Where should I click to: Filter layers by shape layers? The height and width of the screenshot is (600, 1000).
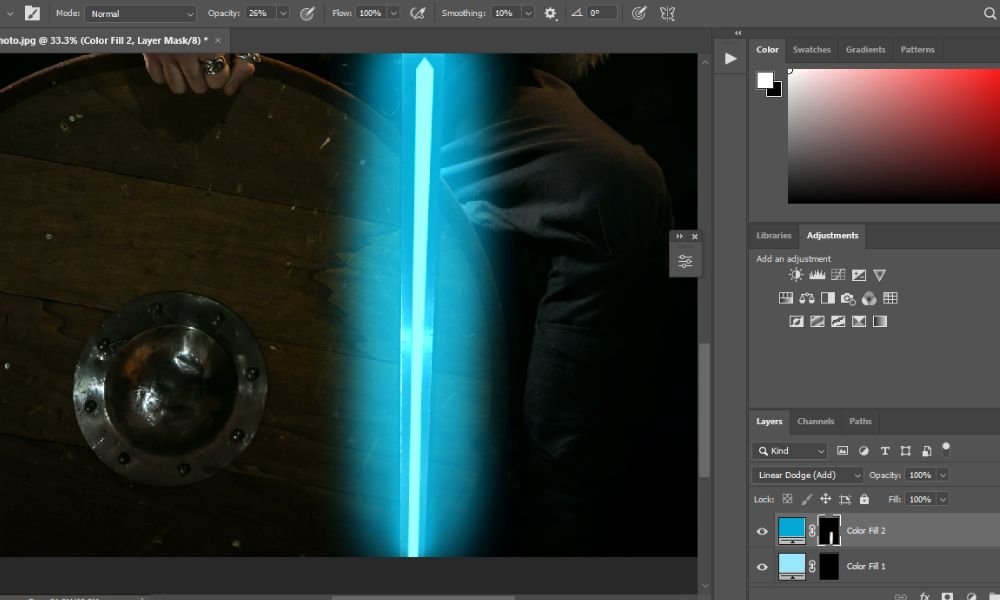coord(906,451)
